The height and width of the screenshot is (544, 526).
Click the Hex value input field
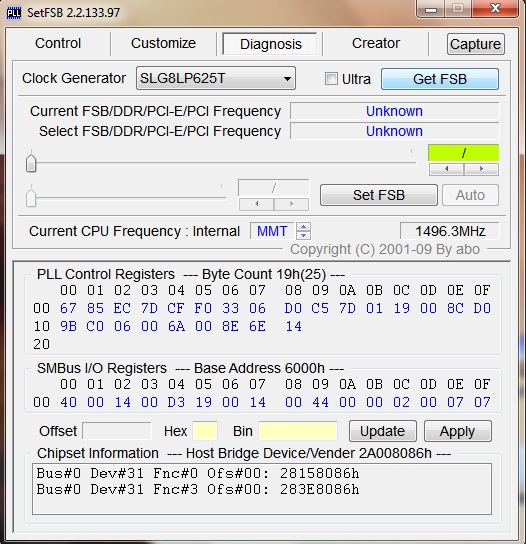pyautogui.click(x=205, y=431)
